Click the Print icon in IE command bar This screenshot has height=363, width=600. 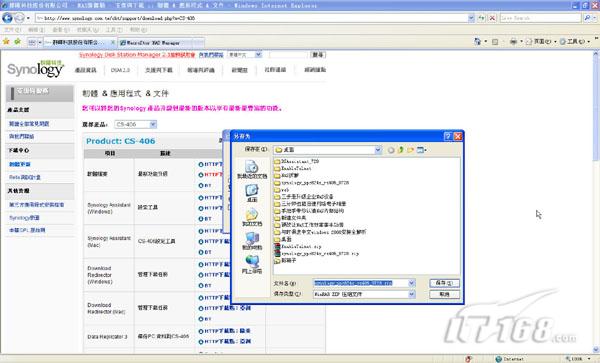(x=514, y=41)
